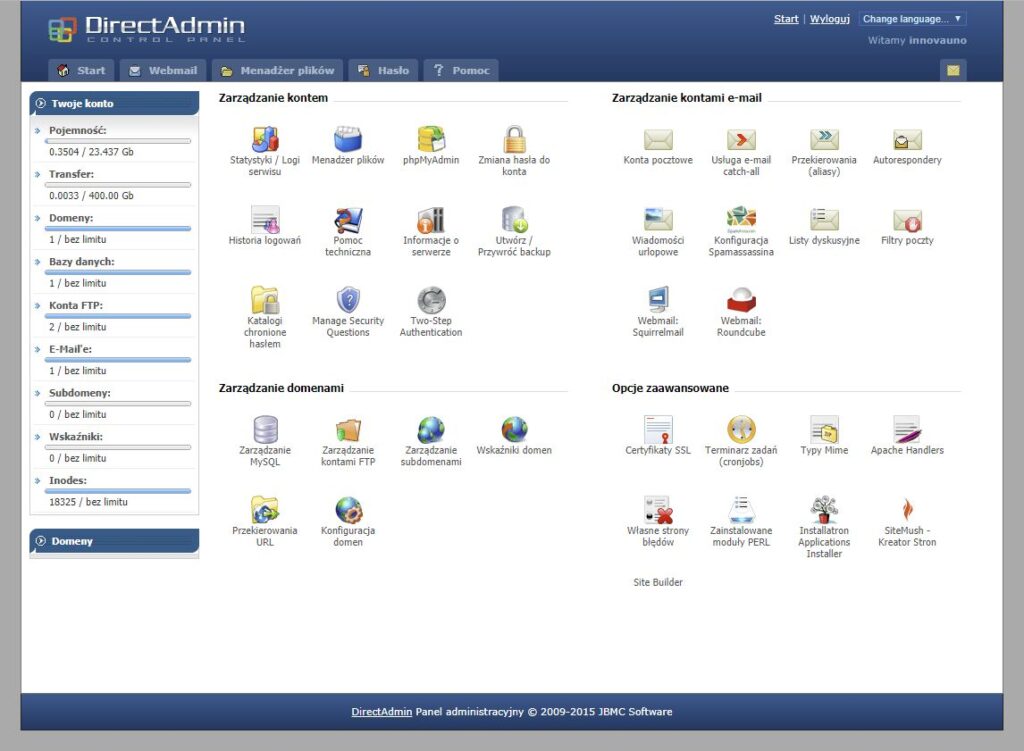Select the Inodes value 18325 / bez limitu

click(x=88, y=502)
